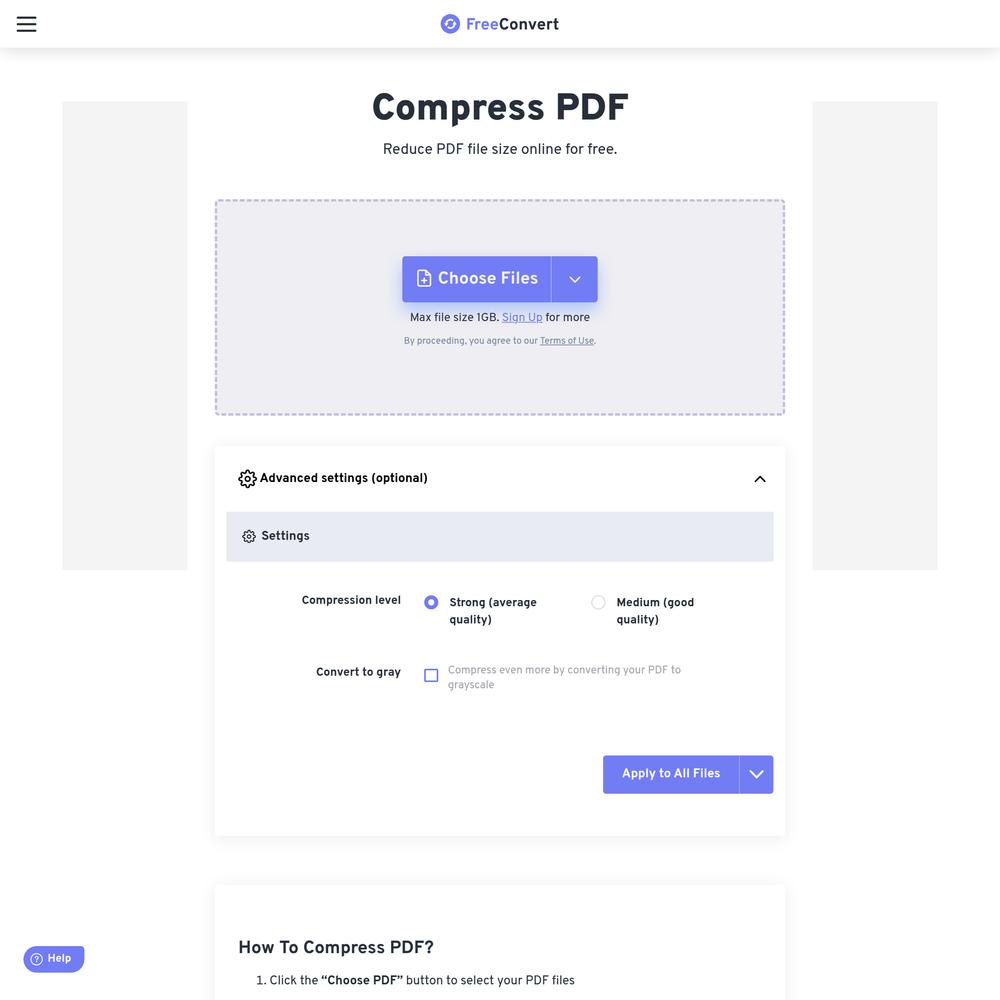Click the FreeConvert circular logo icon
The width and height of the screenshot is (1000, 1000).
[x=450, y=24]
